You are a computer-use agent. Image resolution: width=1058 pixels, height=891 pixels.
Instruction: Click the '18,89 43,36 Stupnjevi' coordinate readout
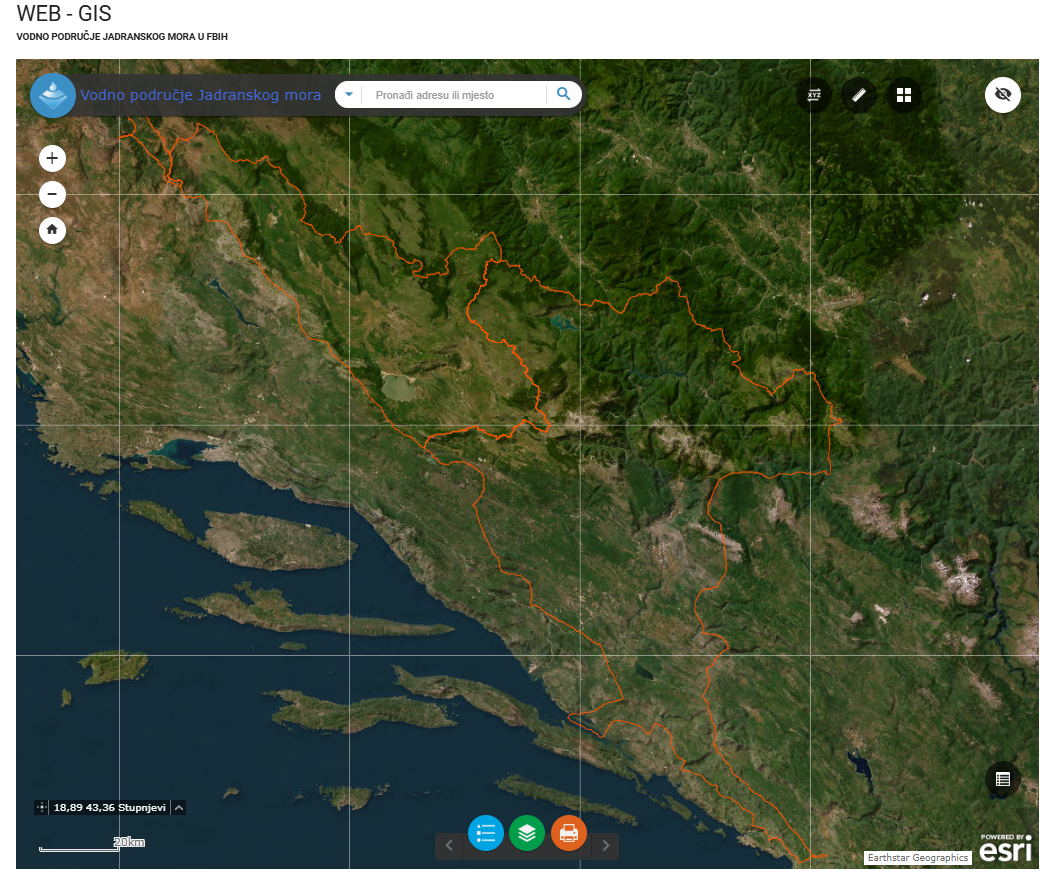click(x=109, y=807)
